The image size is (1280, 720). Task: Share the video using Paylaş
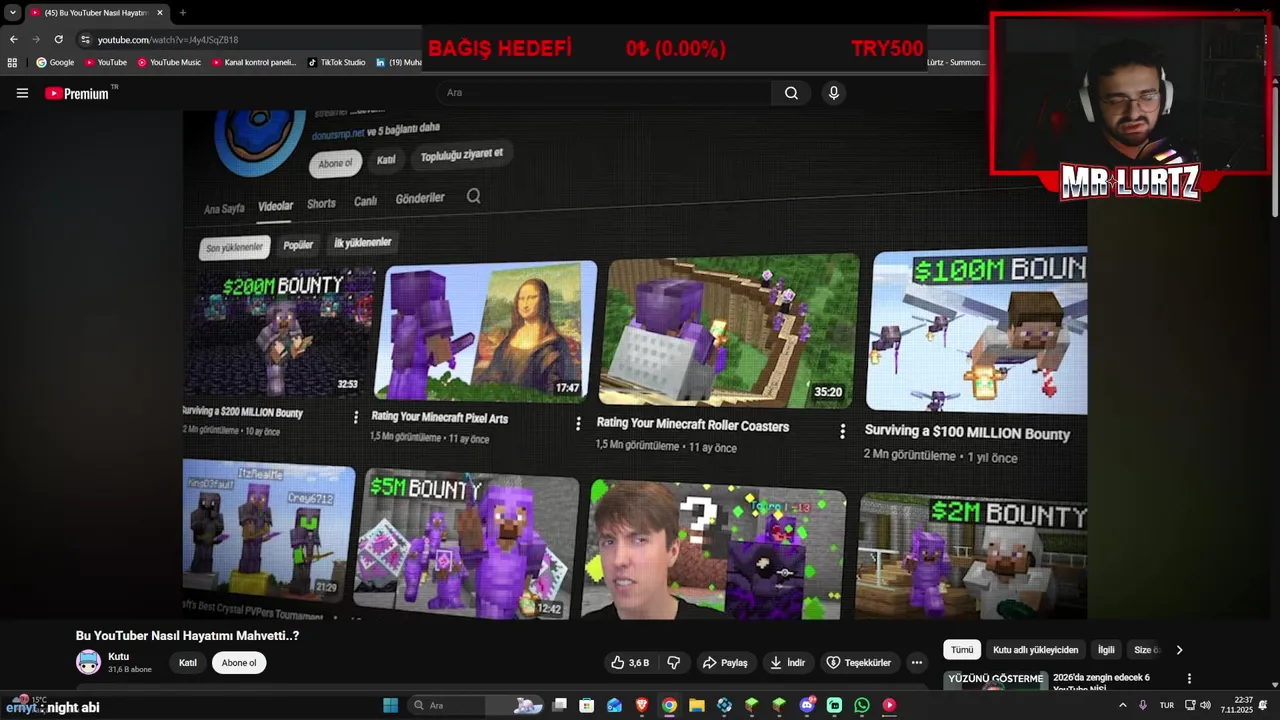coord(725,662)
